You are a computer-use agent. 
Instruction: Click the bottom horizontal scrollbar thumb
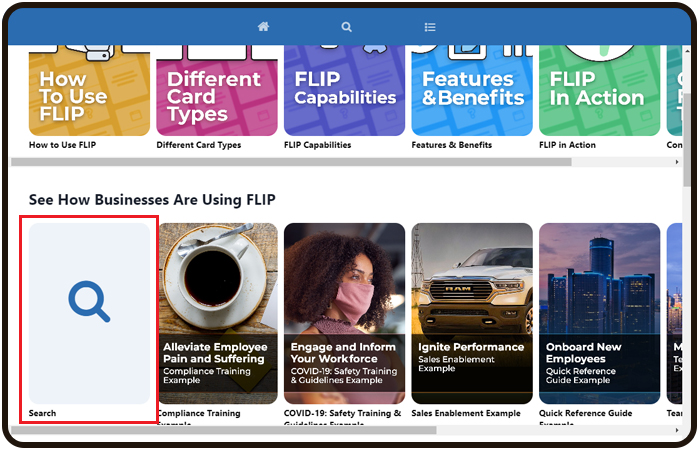(224, 430)
